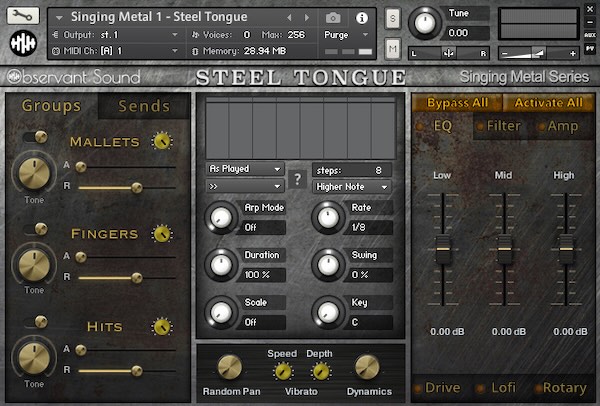600x406 pixels.
Task: Adjust the Fingers Tone knob
Action: (34, 264)
